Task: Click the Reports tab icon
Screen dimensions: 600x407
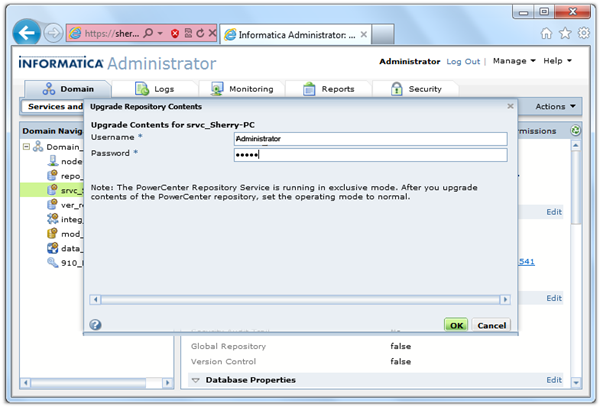Action: [x=309, y=89]
